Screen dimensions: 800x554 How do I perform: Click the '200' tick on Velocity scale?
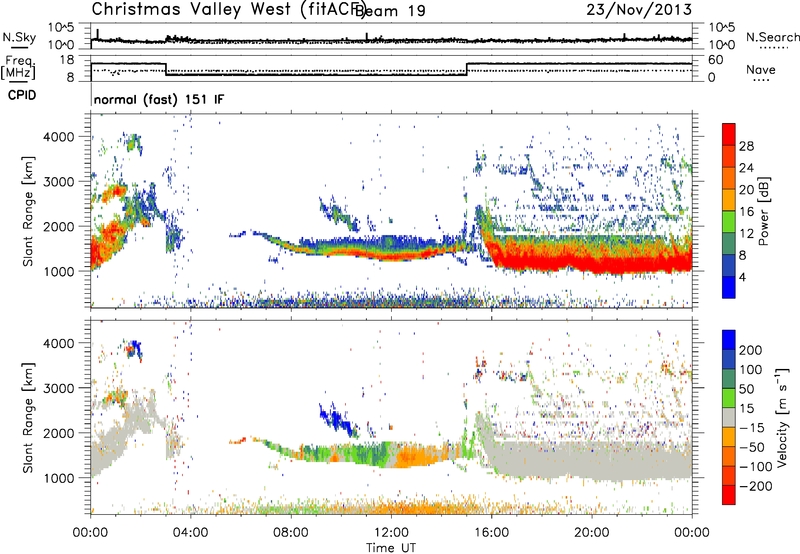(x=751, y=350)
